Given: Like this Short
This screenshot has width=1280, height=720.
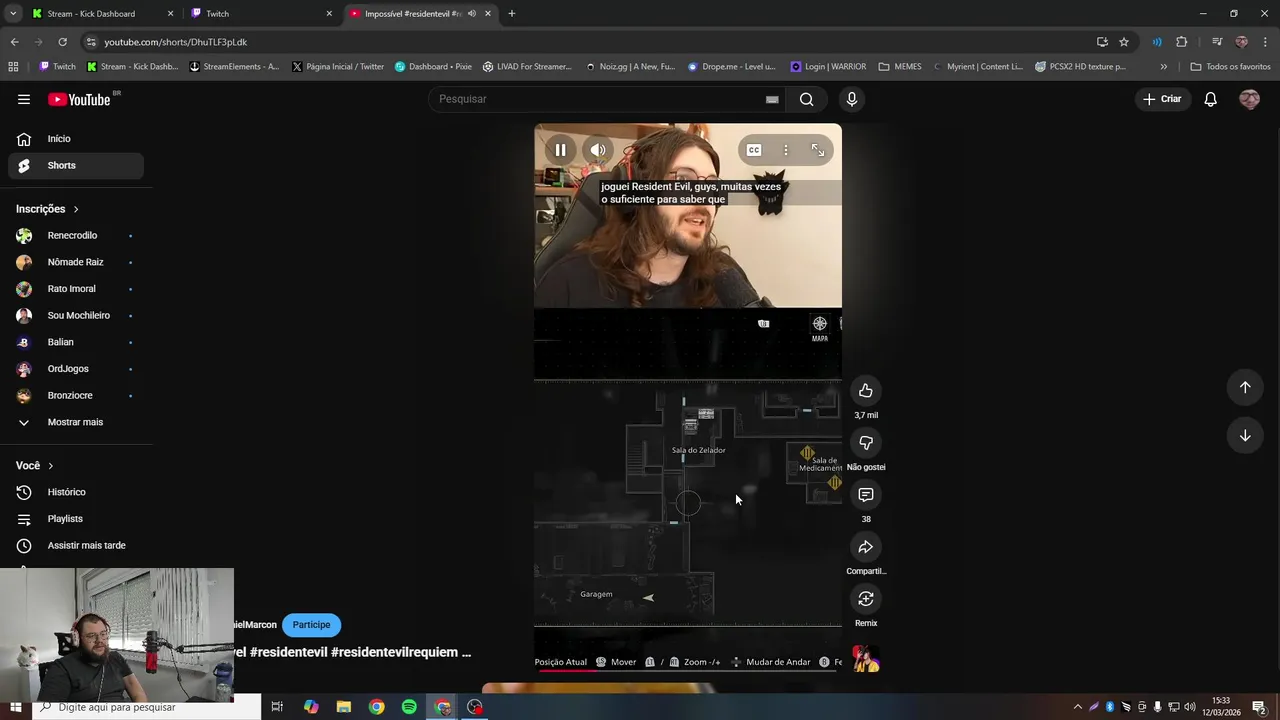Looking at the screenshot, I should 866,391.
